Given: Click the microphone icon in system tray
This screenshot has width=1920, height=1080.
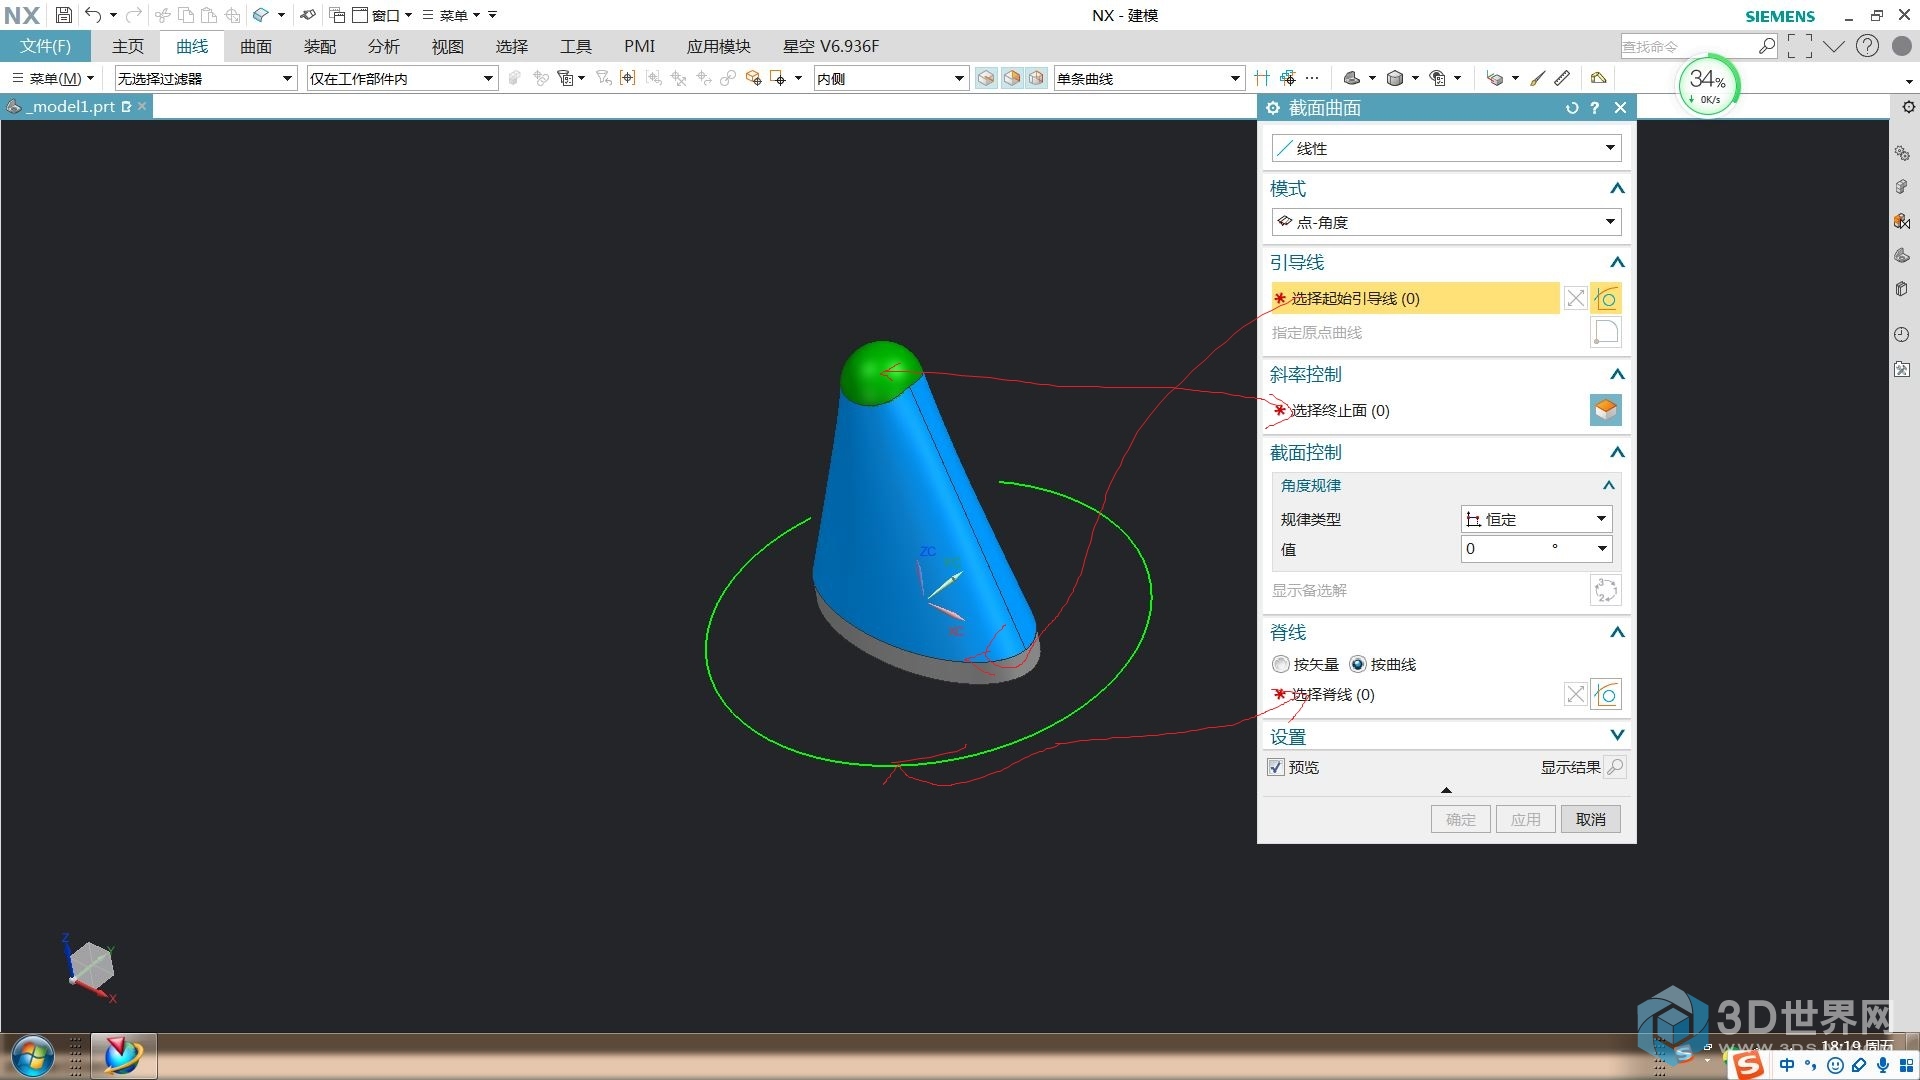Looking at the screenshot, I should click(x=1883, y=1066).
